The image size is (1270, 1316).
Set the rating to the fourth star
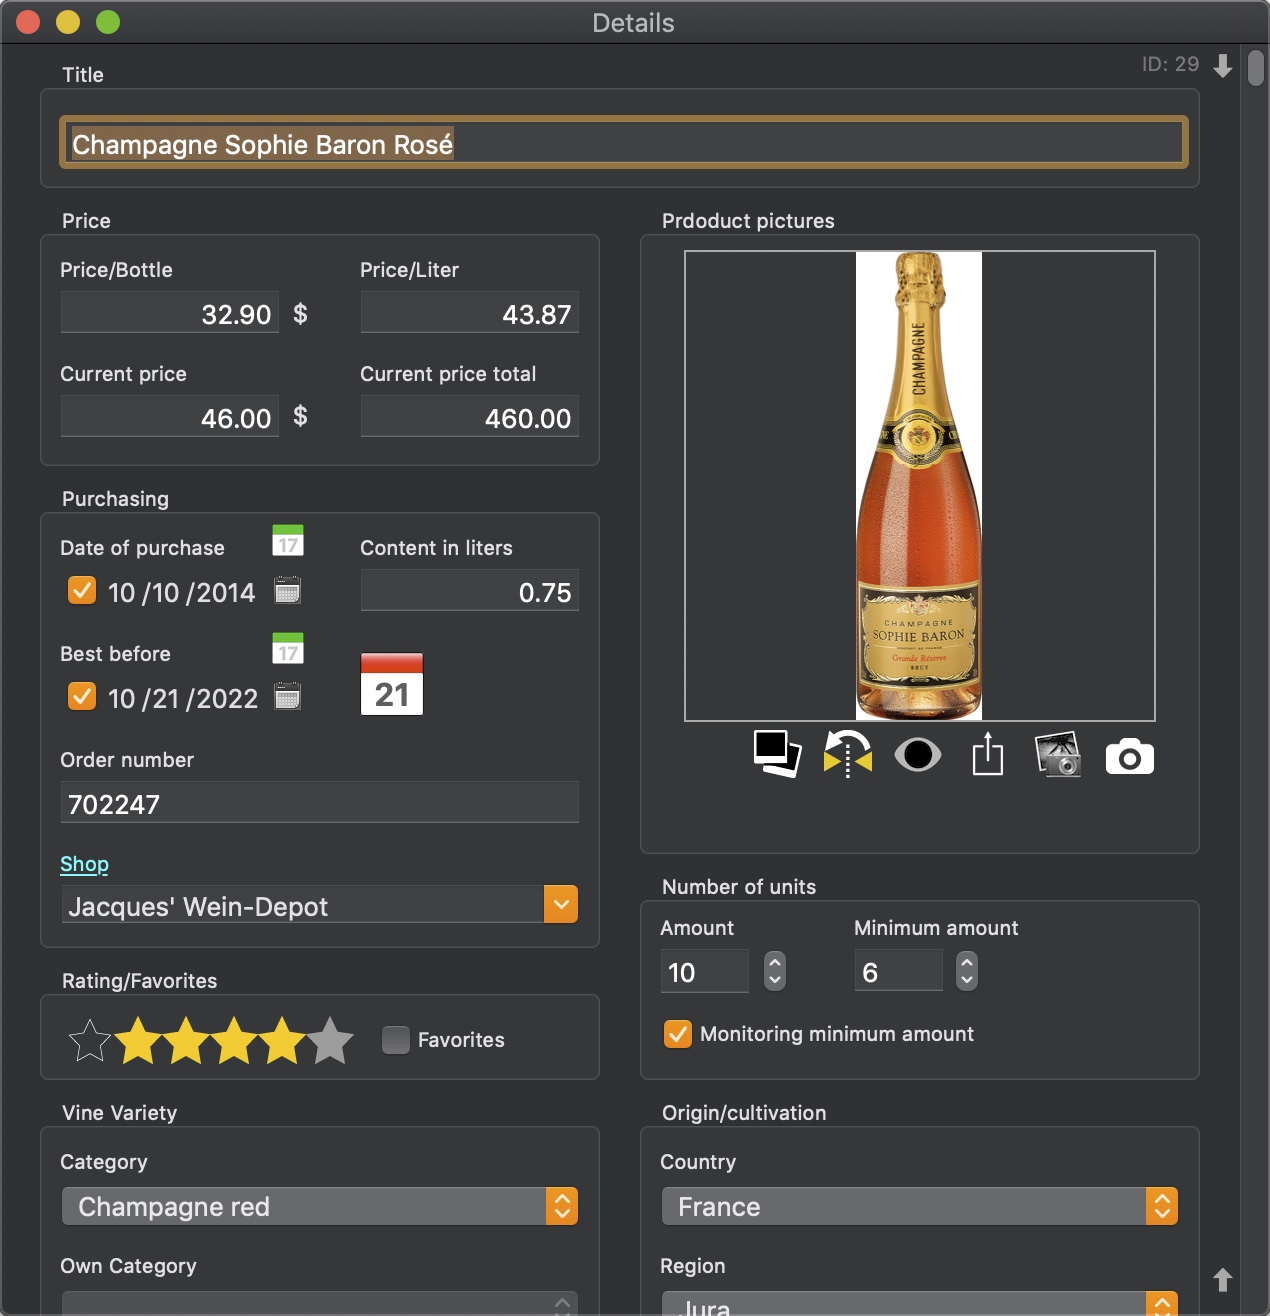pyautogui.click(x=282, y=1041)
